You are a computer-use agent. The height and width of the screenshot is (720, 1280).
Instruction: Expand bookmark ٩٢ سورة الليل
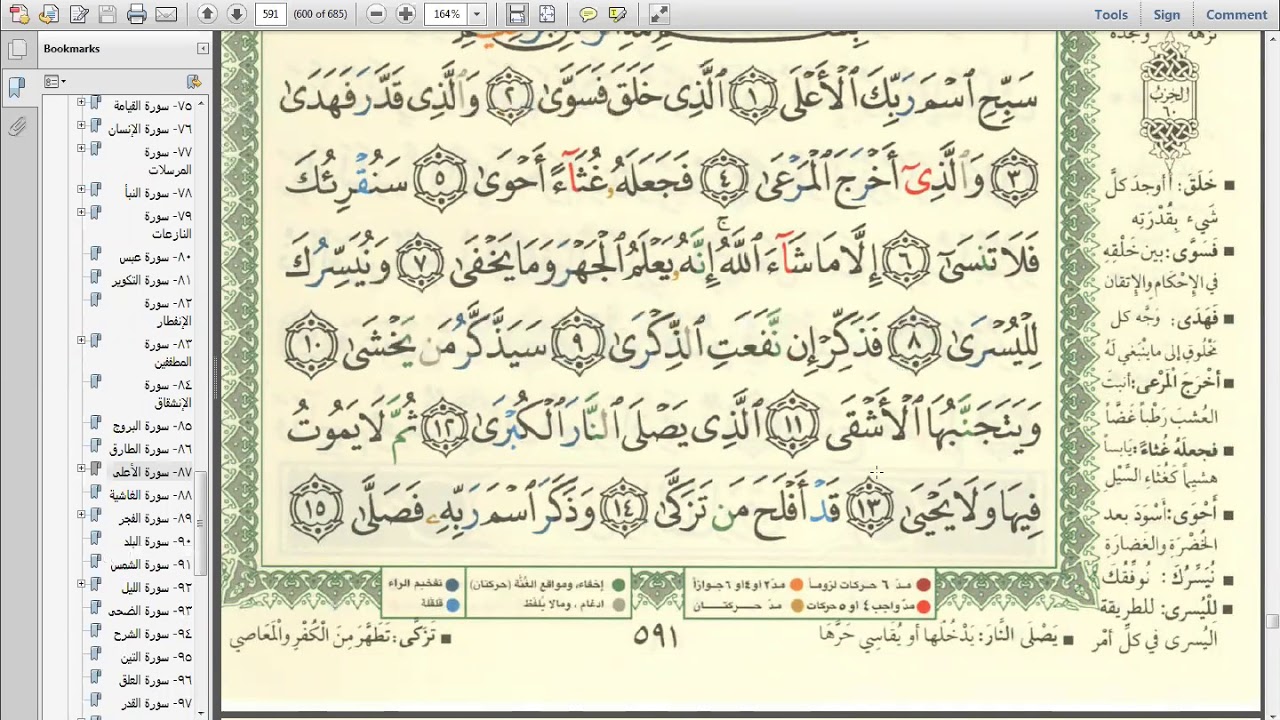pos(81,584)
